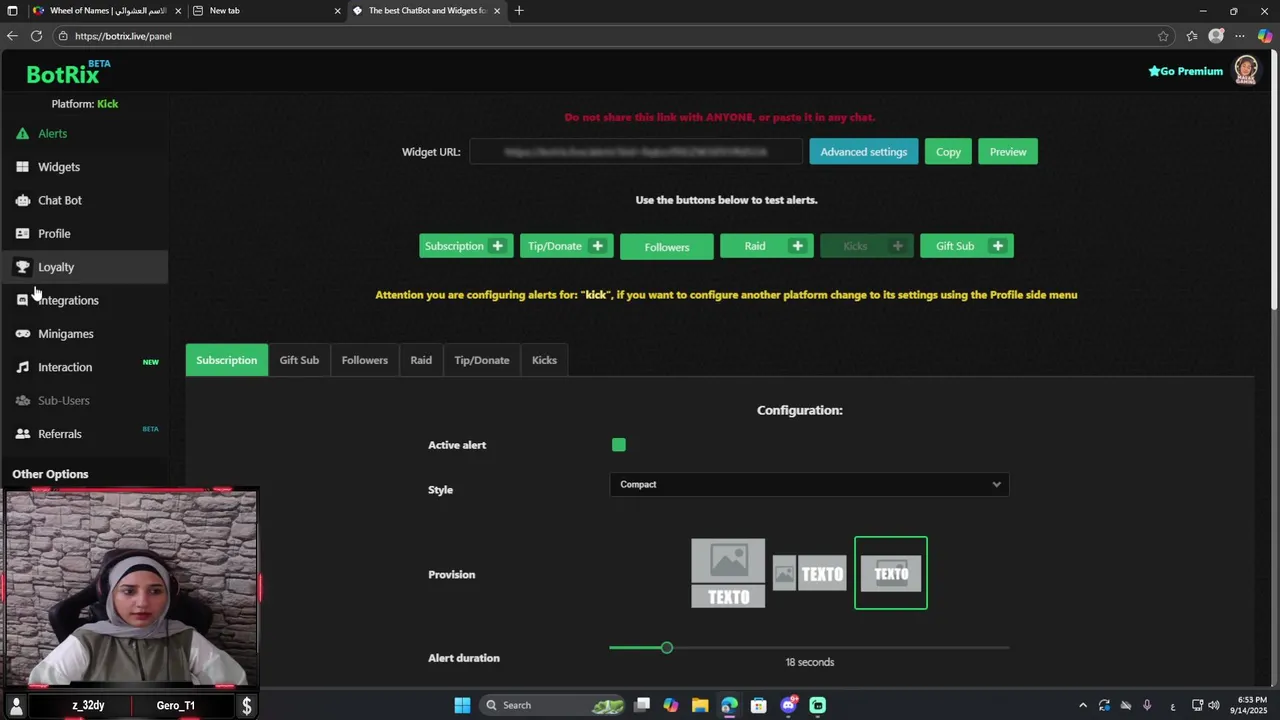The height and width of the screenshot is (720, 1280).
Task: Open Discord from taskbar
Action: click(789, 705)
